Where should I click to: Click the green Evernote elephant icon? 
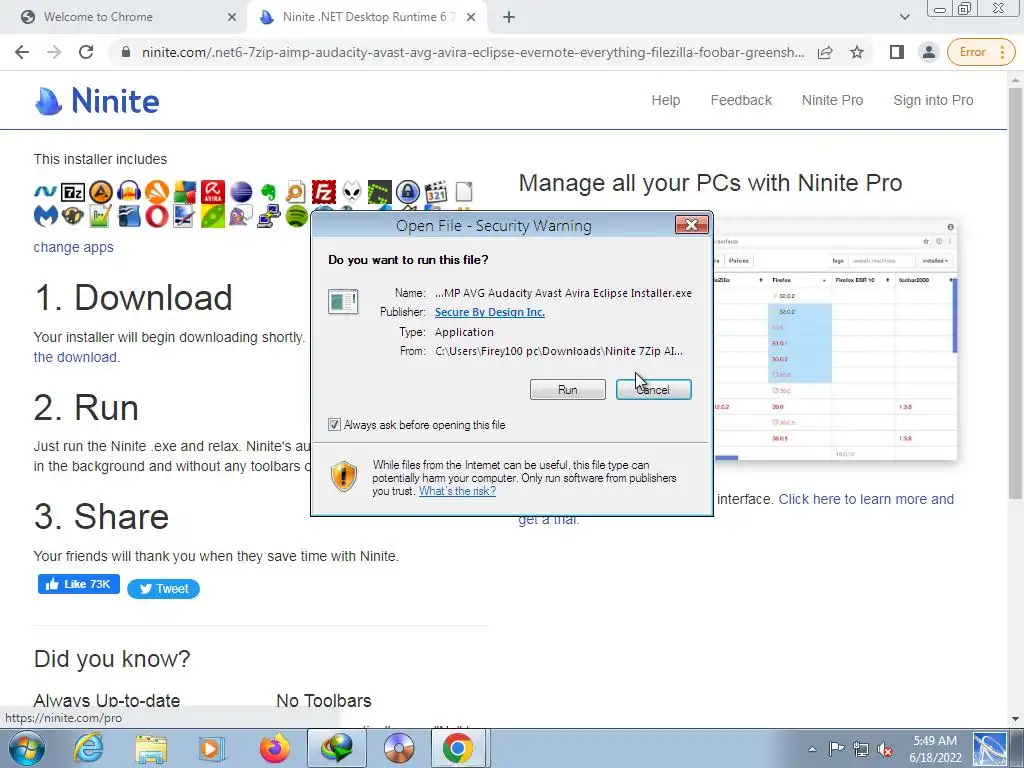pyautogui.click(x=268, y=192)
